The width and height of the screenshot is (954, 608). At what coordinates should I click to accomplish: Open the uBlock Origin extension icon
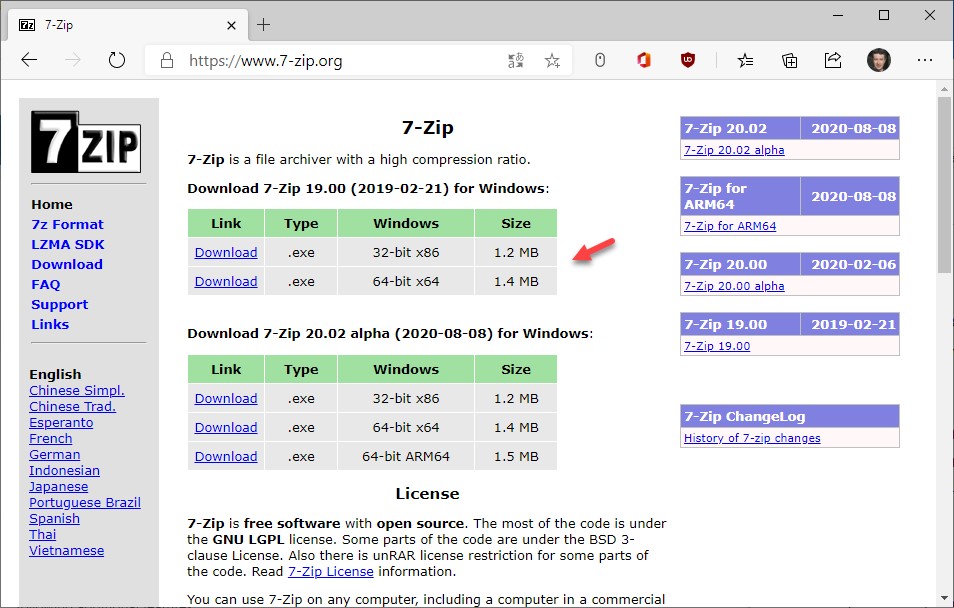[x=688, y=60]
